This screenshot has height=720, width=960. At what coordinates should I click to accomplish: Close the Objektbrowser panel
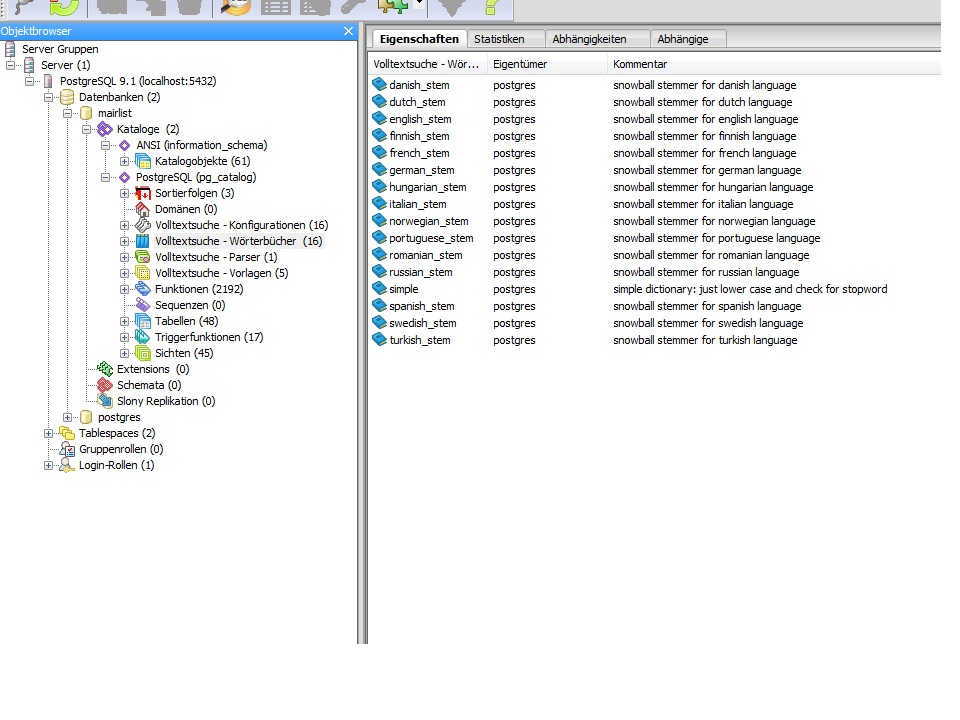(x=348, y=31)
